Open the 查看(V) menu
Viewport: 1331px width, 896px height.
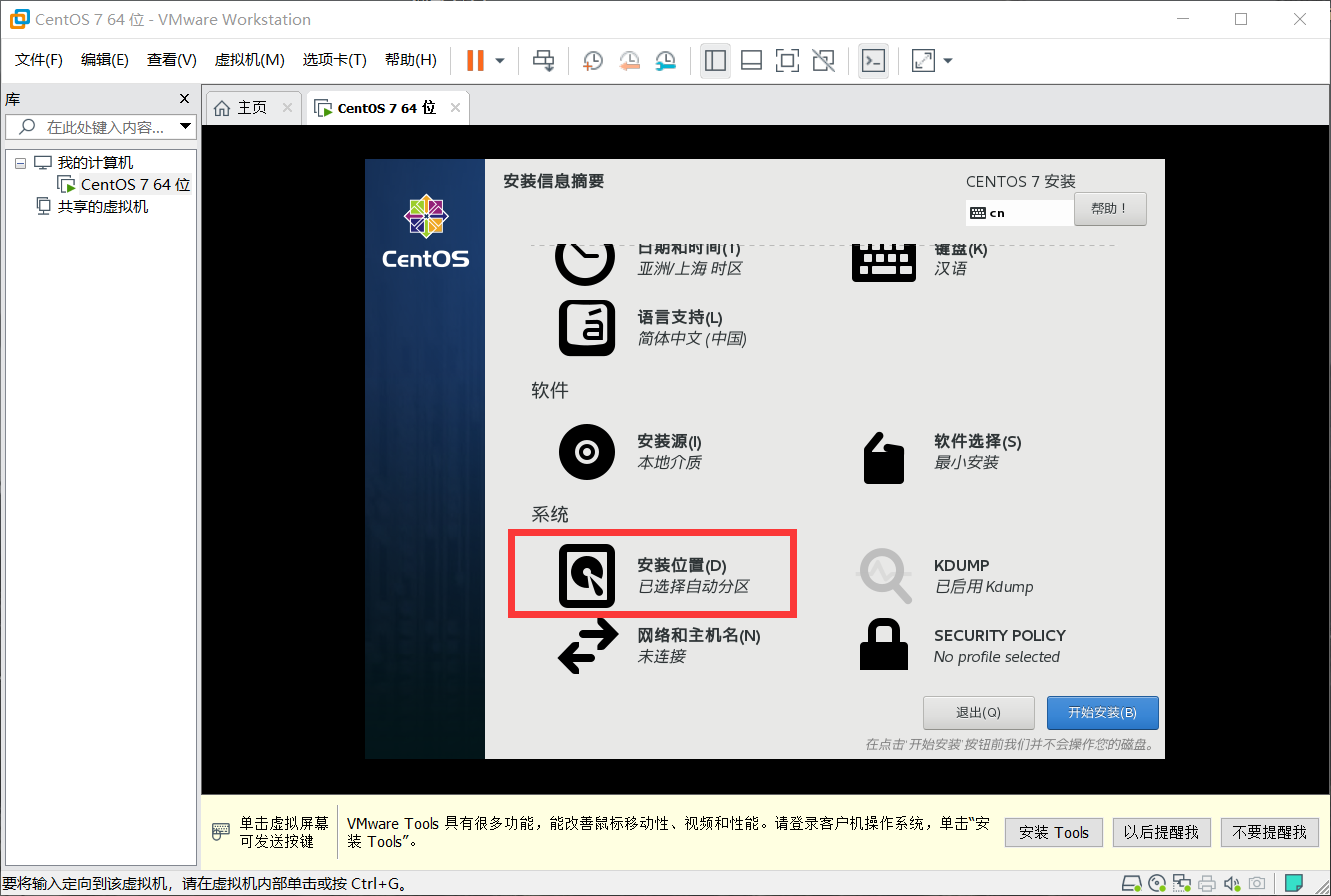(x=172, y=60)
